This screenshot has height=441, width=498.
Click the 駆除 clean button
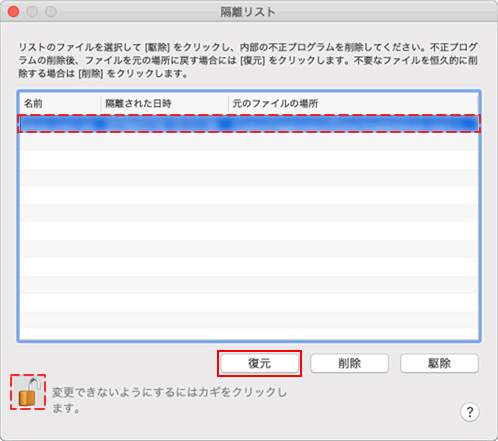(439, 363)
